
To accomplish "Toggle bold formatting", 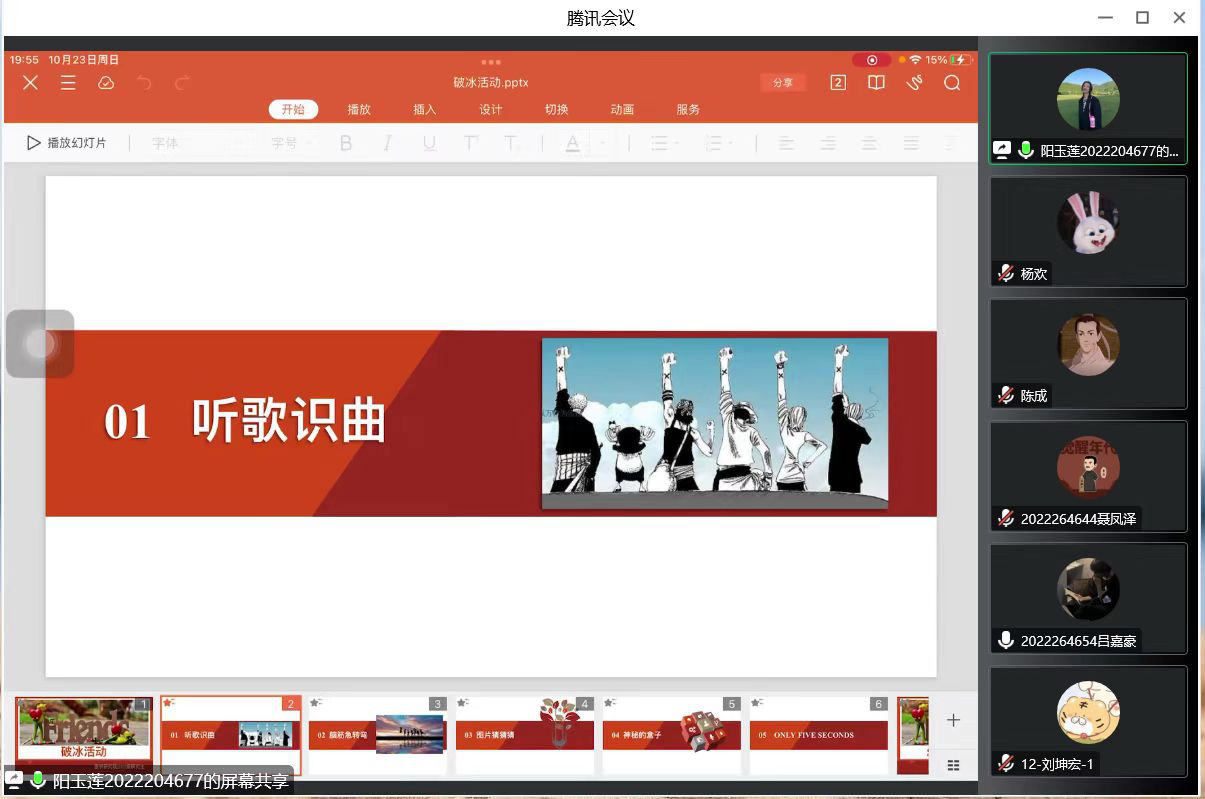I will tap(346, 143).
